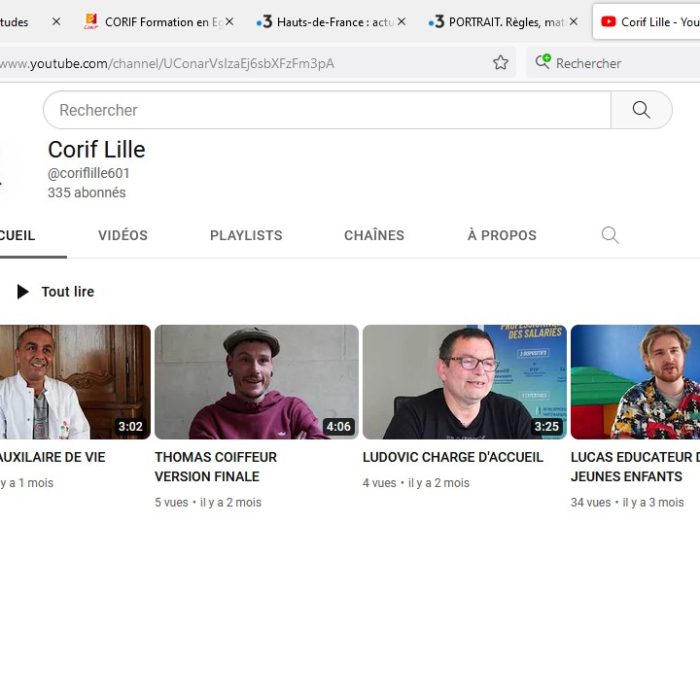Open the AUXILAIRE DE VIE video thumbnail
Viewport: 700px width, 700px height.
point(75,382)
